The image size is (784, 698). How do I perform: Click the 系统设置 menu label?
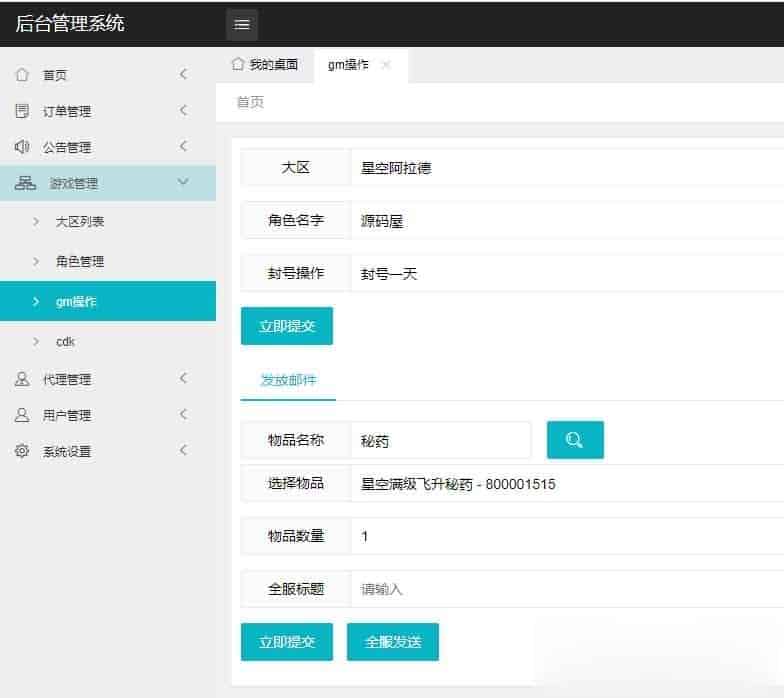(66, 451)
